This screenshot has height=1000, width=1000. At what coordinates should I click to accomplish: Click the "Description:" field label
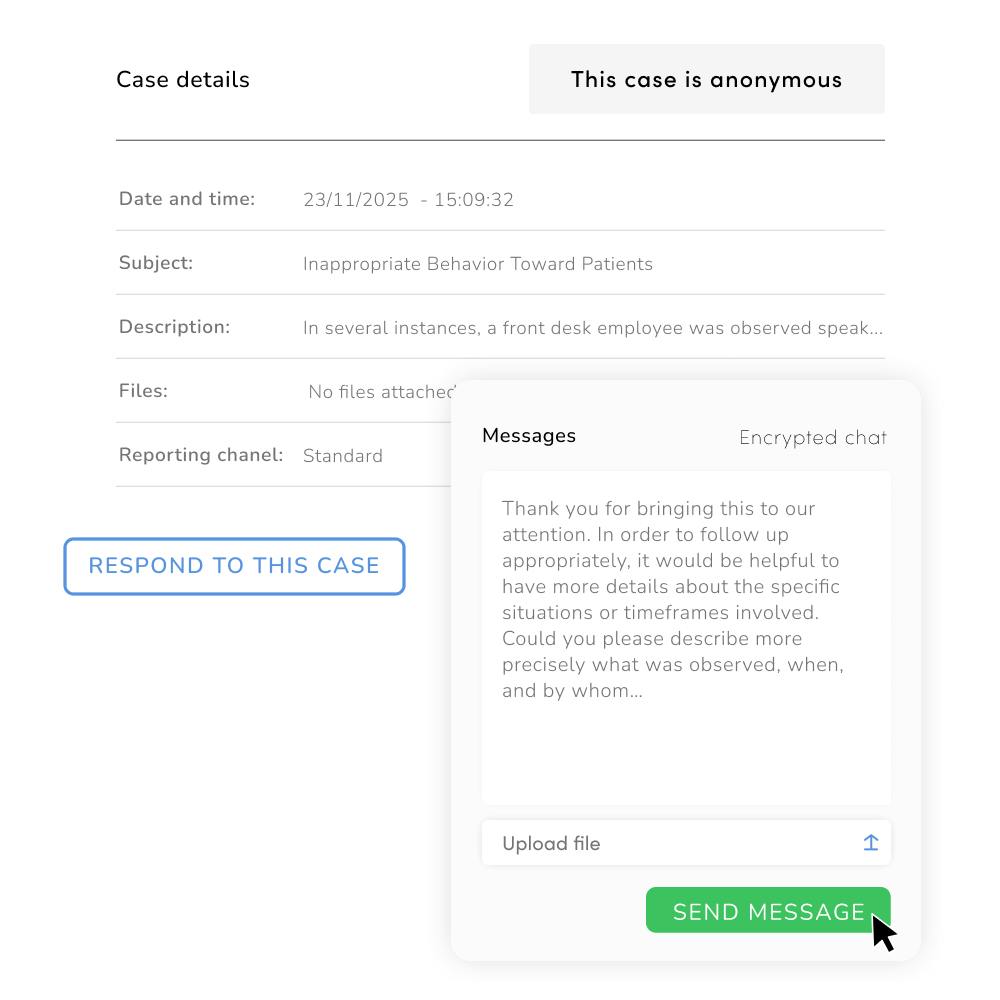174,327
